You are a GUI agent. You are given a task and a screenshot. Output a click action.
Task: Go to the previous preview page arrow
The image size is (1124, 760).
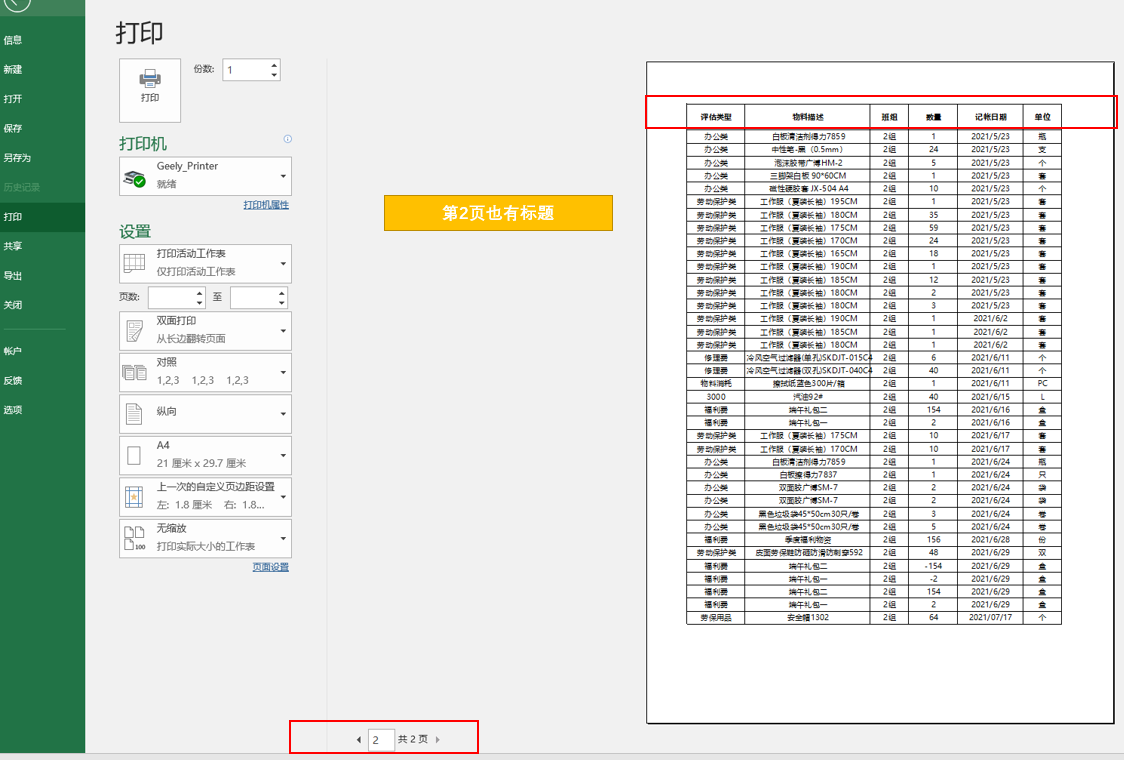pyautogui.click(x=359, y=740)
